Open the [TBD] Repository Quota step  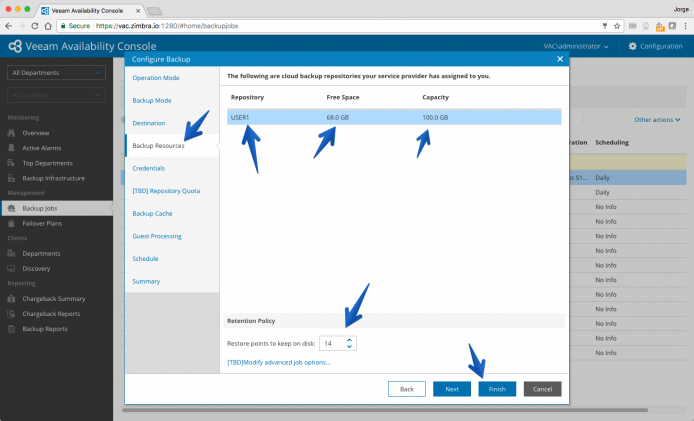pyautogui.click(x=166, y=190)
